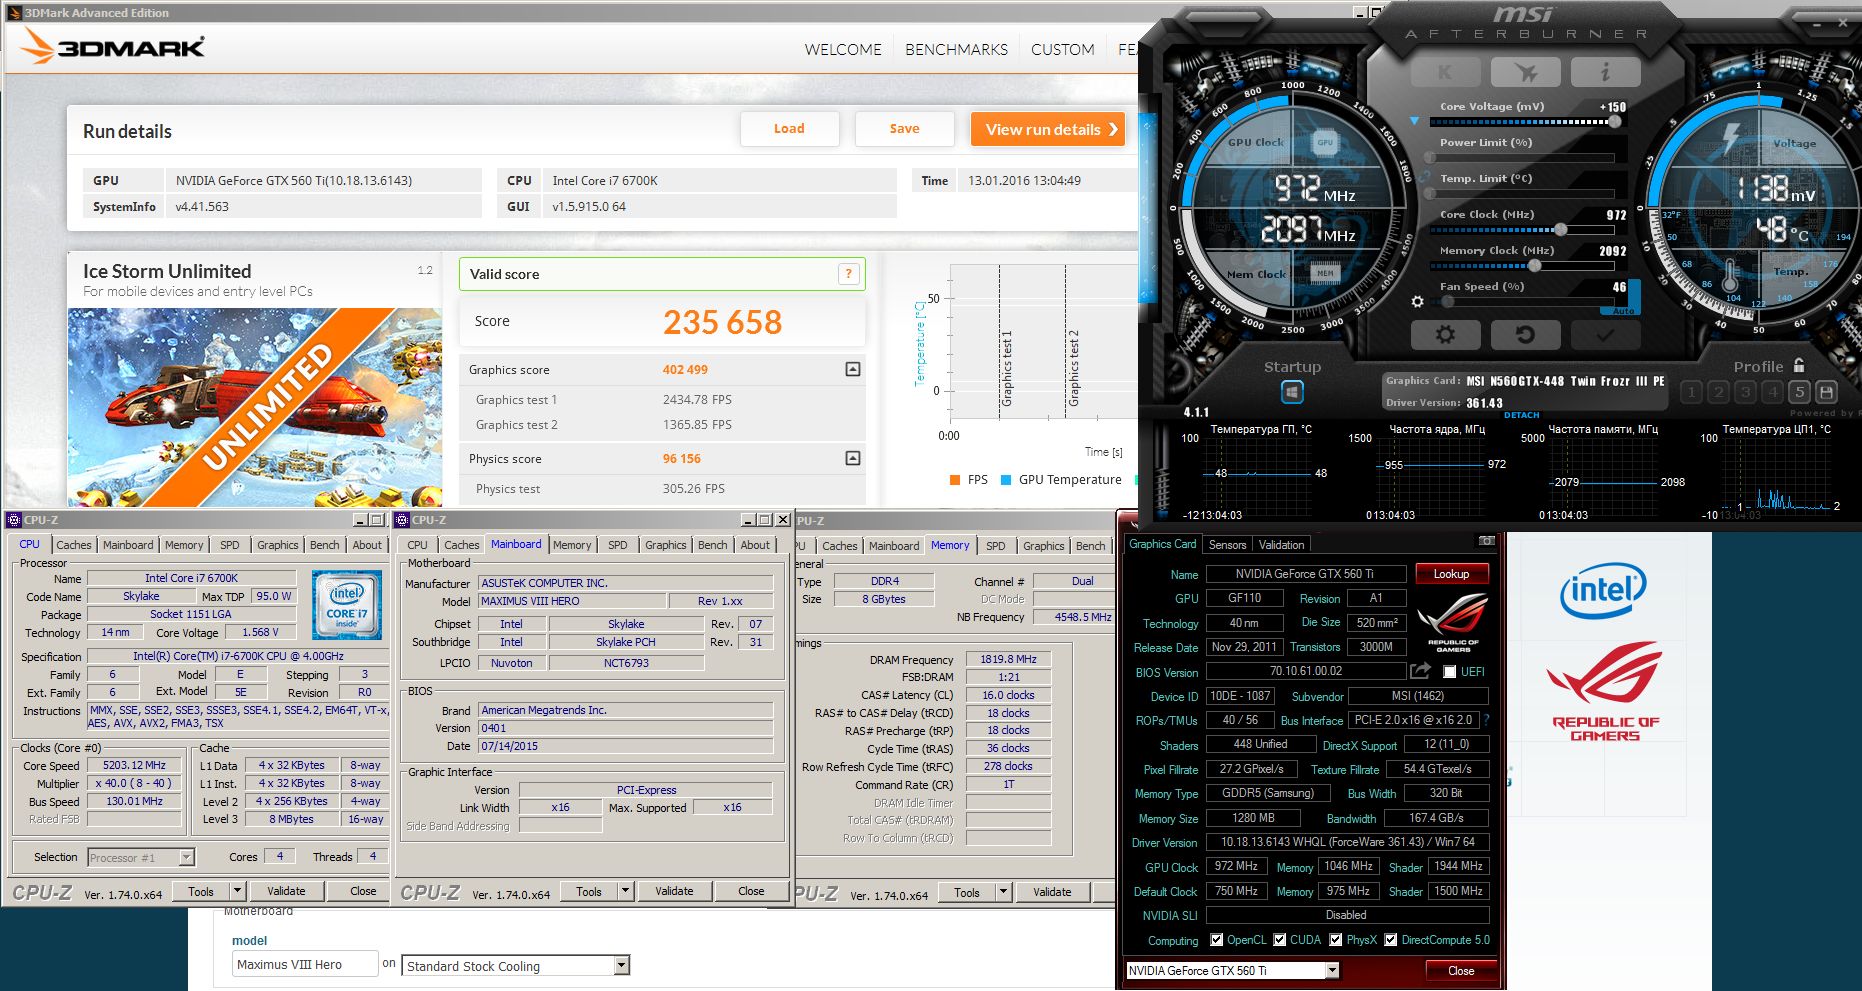Toggle Afterburner apply at Windows startup icon

pyautogui.click(x=1292, y=393)
